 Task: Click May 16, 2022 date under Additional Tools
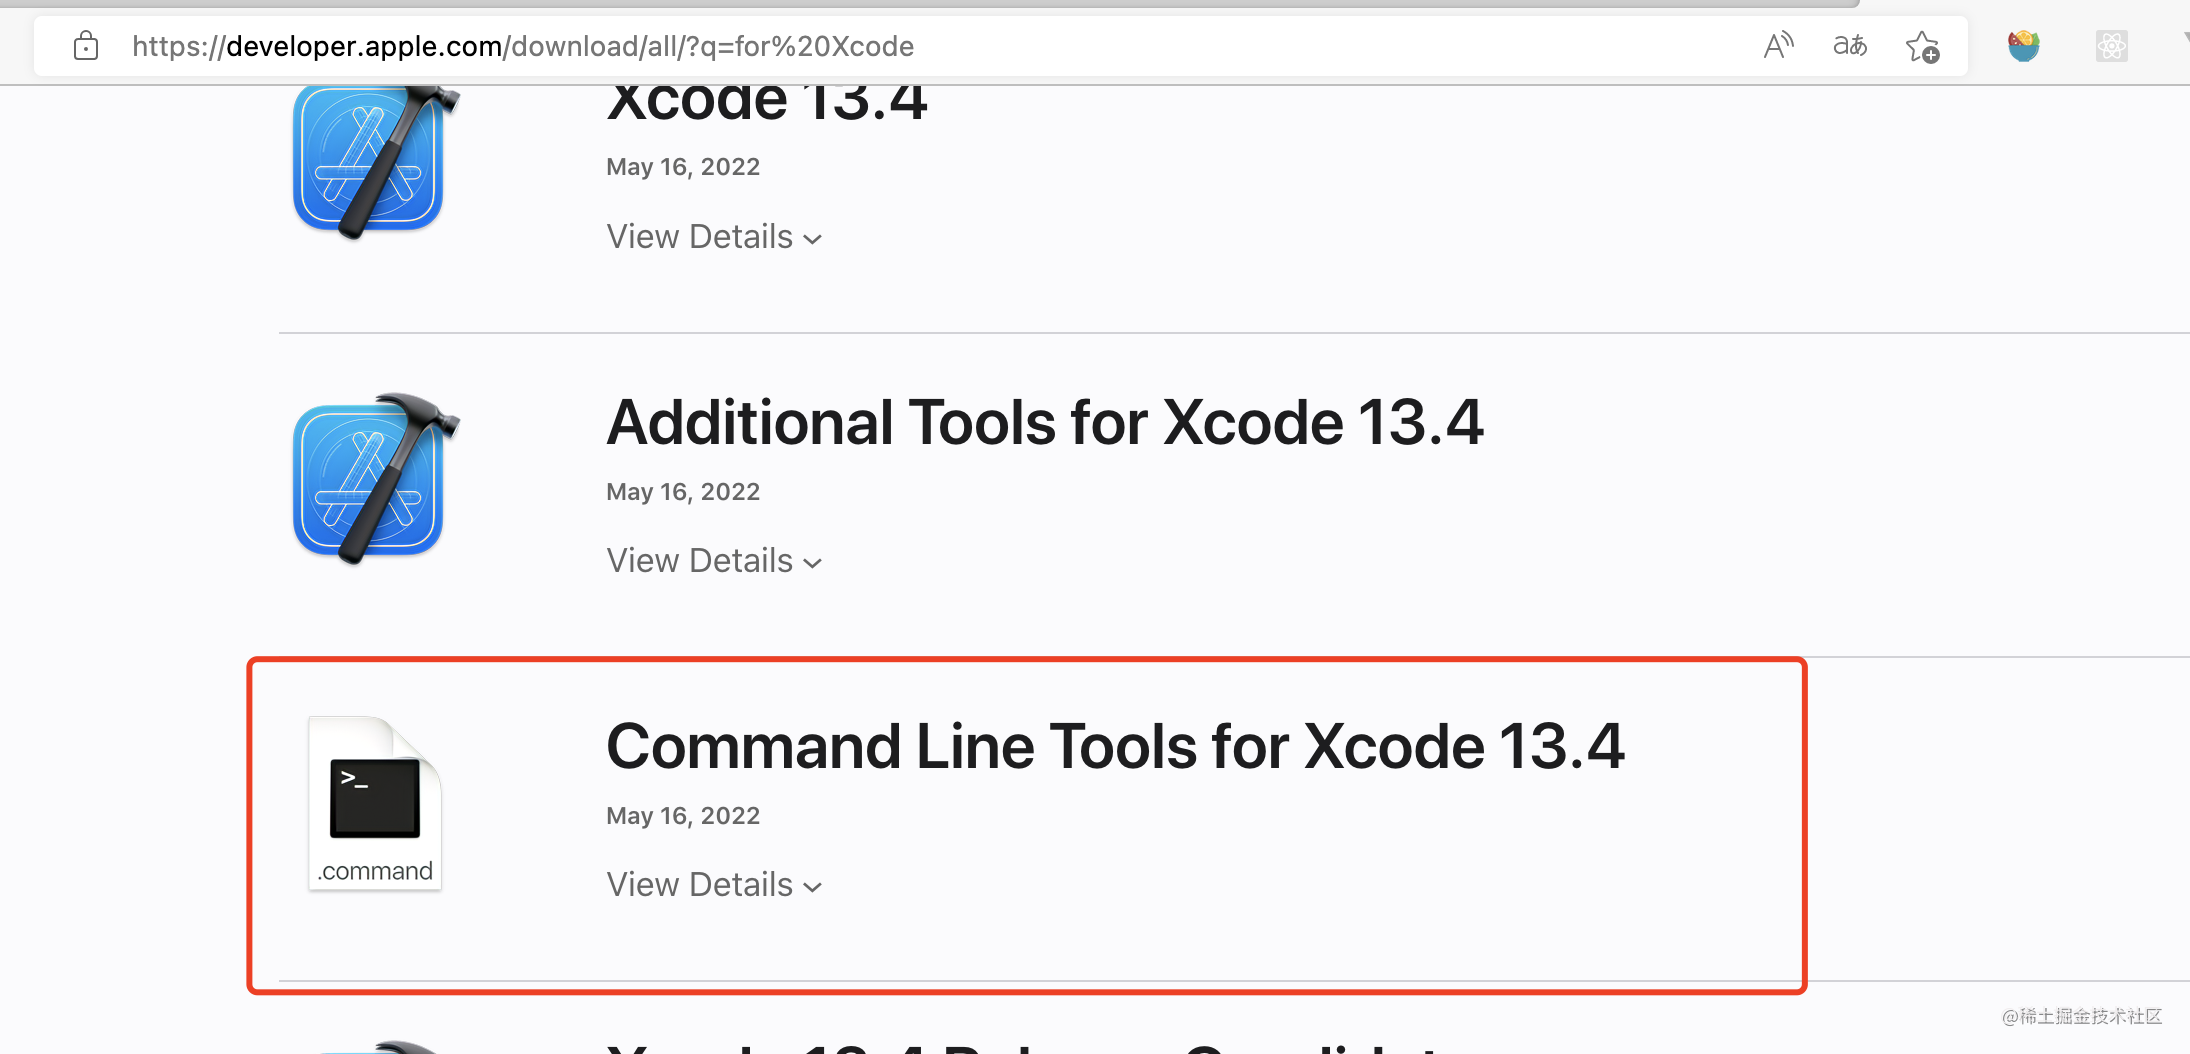(683, 492)
